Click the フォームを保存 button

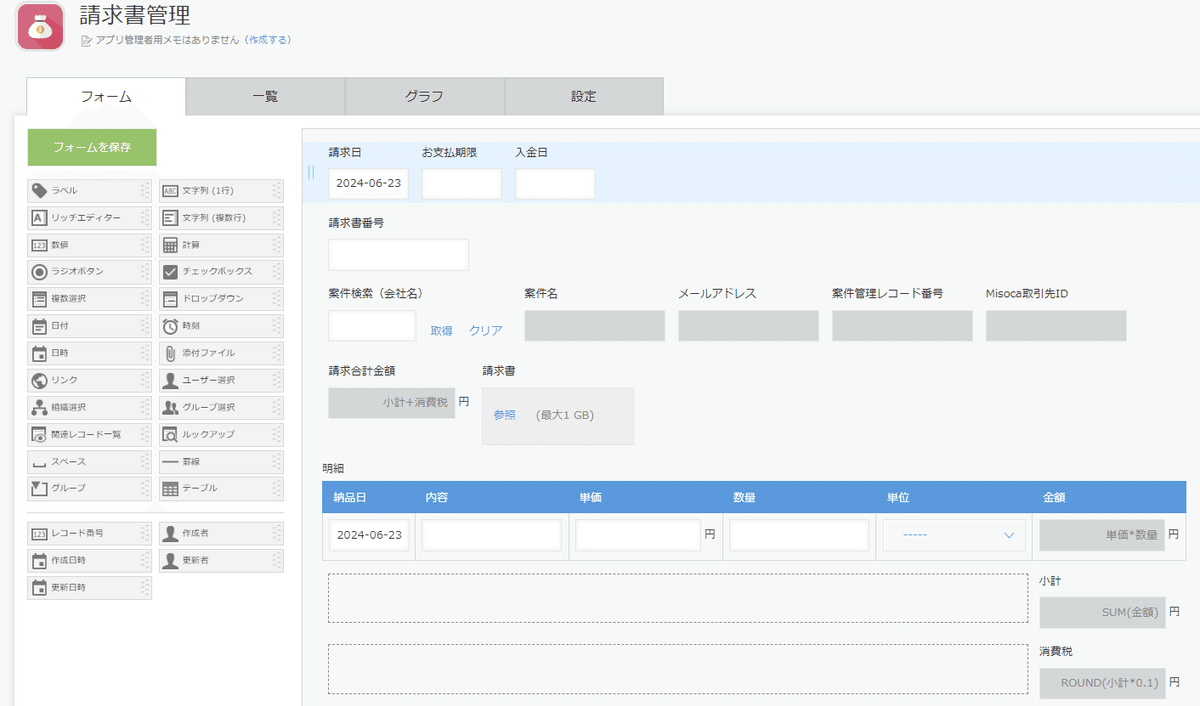[x=92, y=147]
